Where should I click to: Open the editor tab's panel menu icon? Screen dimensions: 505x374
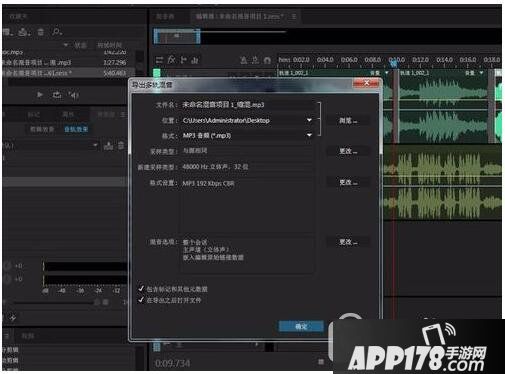(294, 16)
